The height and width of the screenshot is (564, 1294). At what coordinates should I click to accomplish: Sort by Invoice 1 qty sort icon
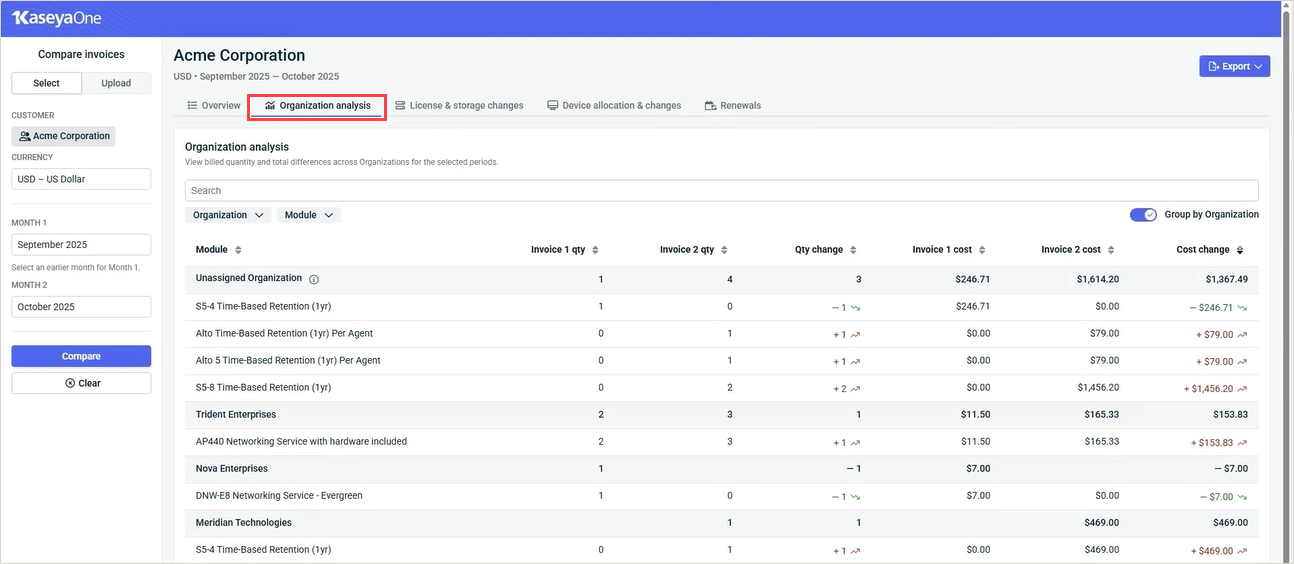coord(596,250)
